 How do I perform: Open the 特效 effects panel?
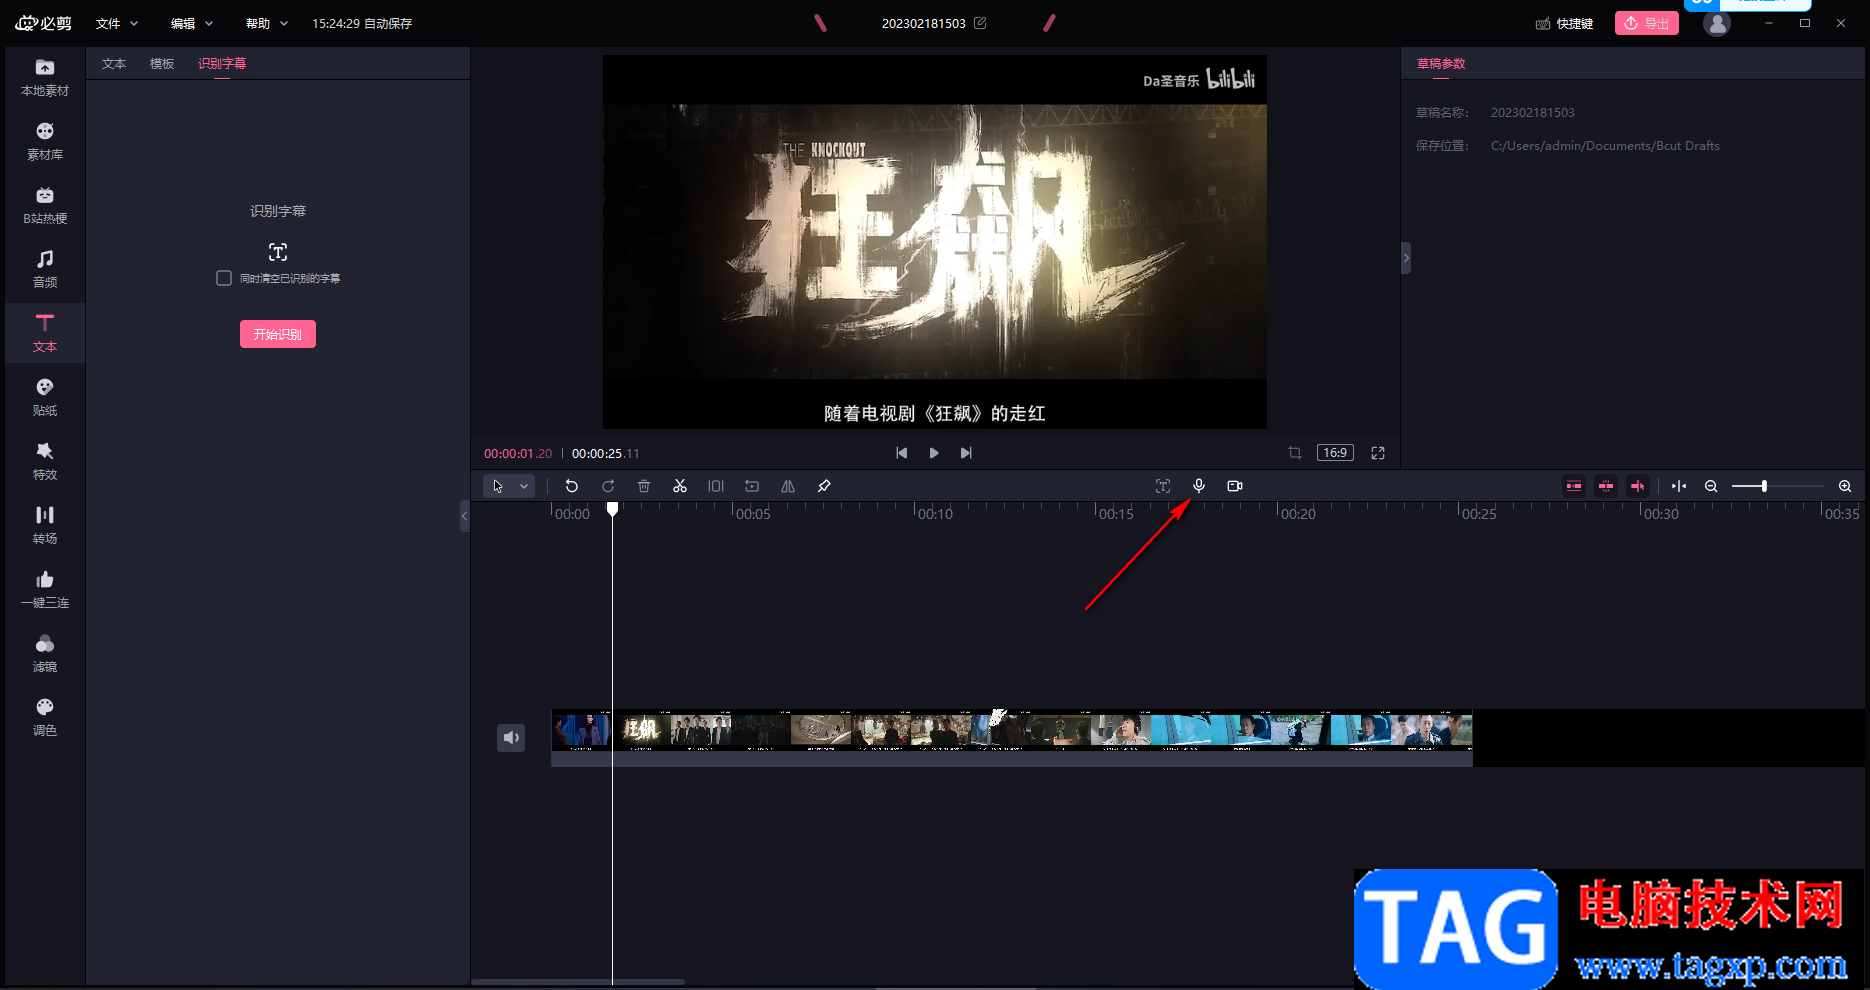coord(45,461)
